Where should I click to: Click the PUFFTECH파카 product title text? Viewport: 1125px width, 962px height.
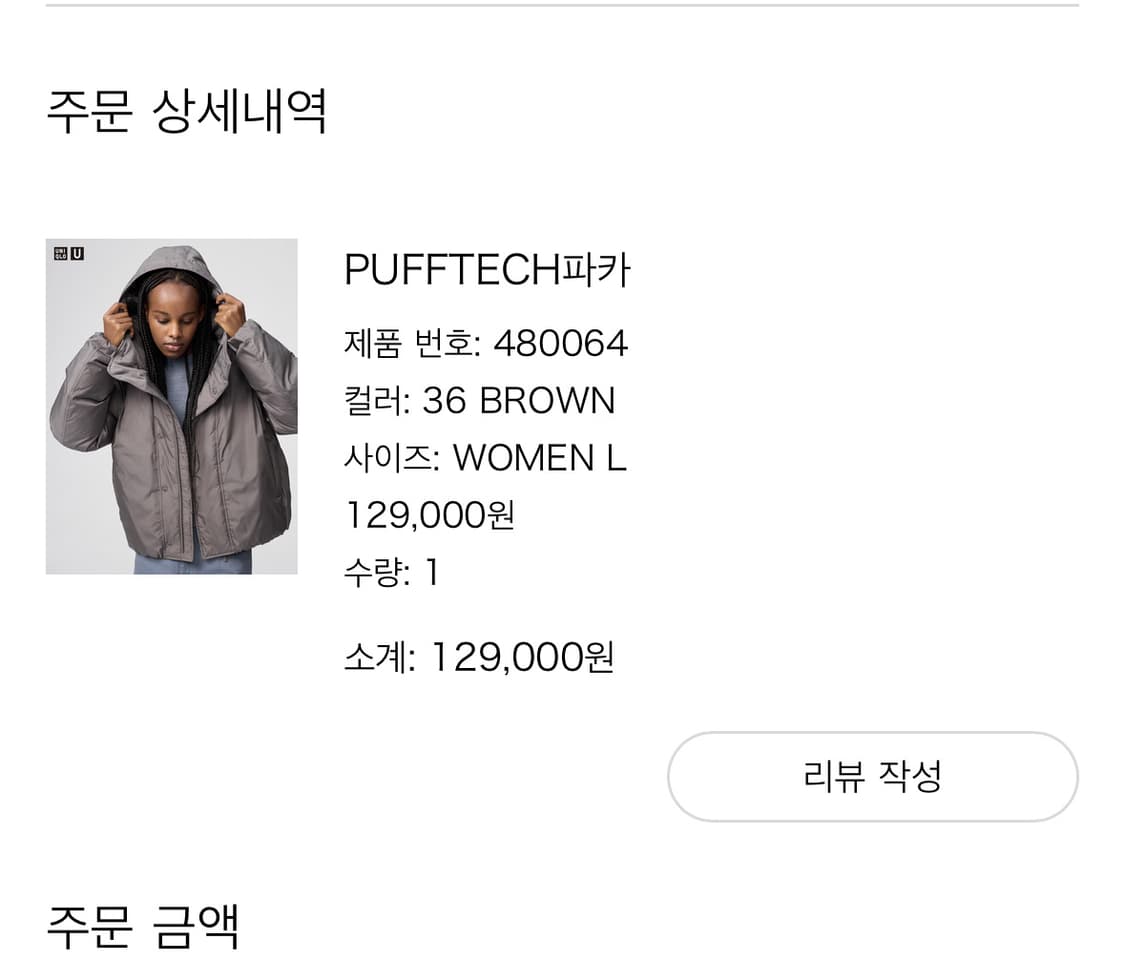coord(487,270)
